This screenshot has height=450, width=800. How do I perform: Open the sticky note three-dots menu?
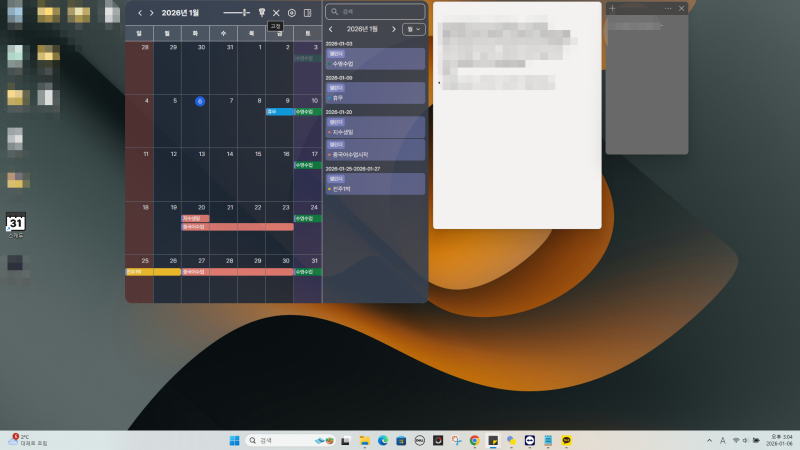(x=668, y=8)
